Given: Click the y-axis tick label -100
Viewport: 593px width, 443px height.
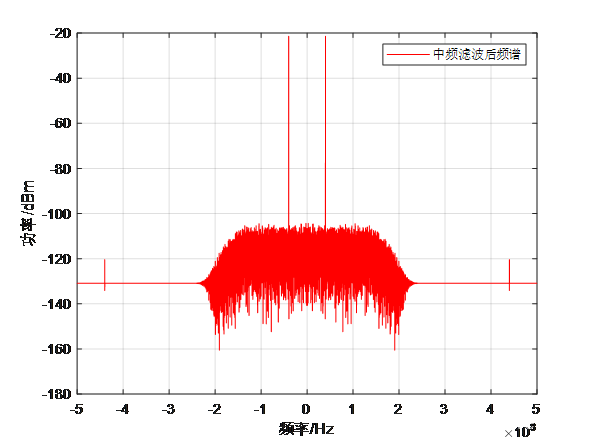Looking at the screenshot, I should click(x=57, y=214).
